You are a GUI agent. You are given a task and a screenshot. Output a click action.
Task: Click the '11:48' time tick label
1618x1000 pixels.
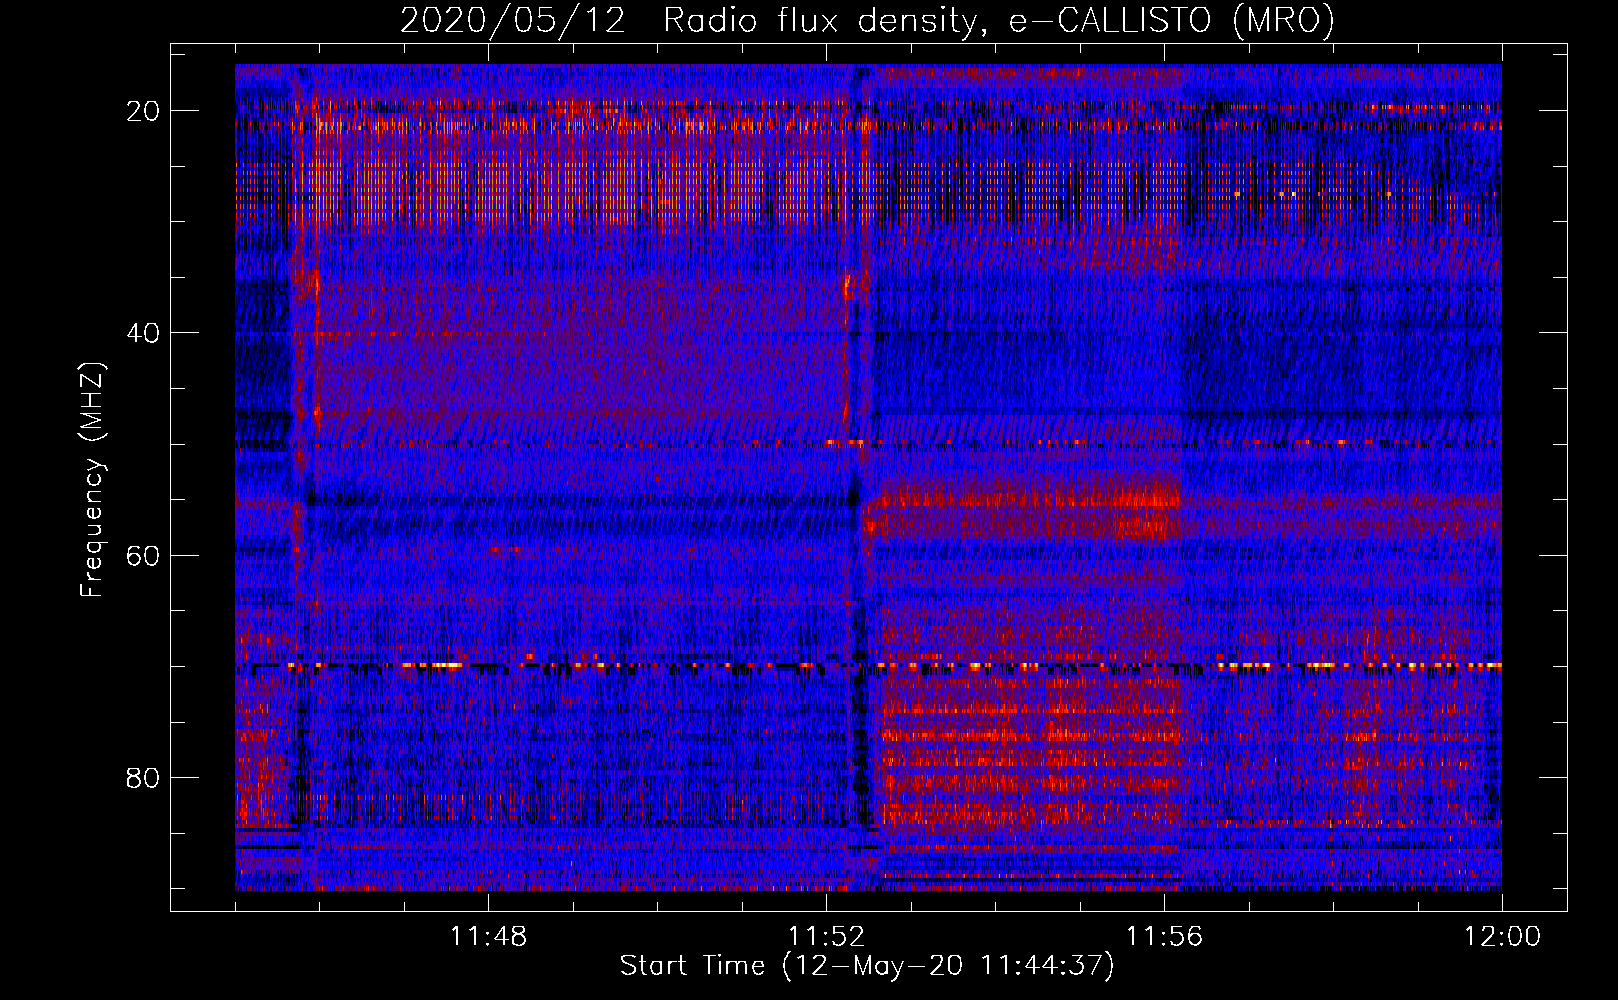(x=488, y=937)
